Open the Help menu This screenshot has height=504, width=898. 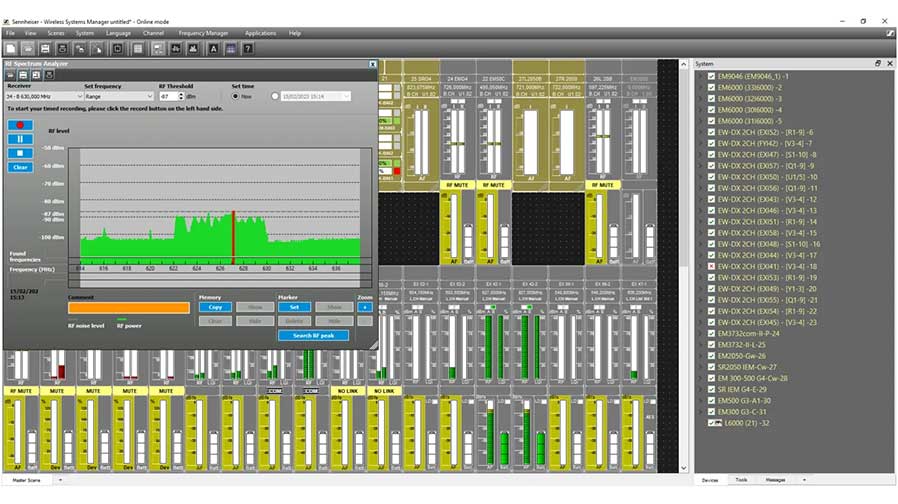point(294,33)
